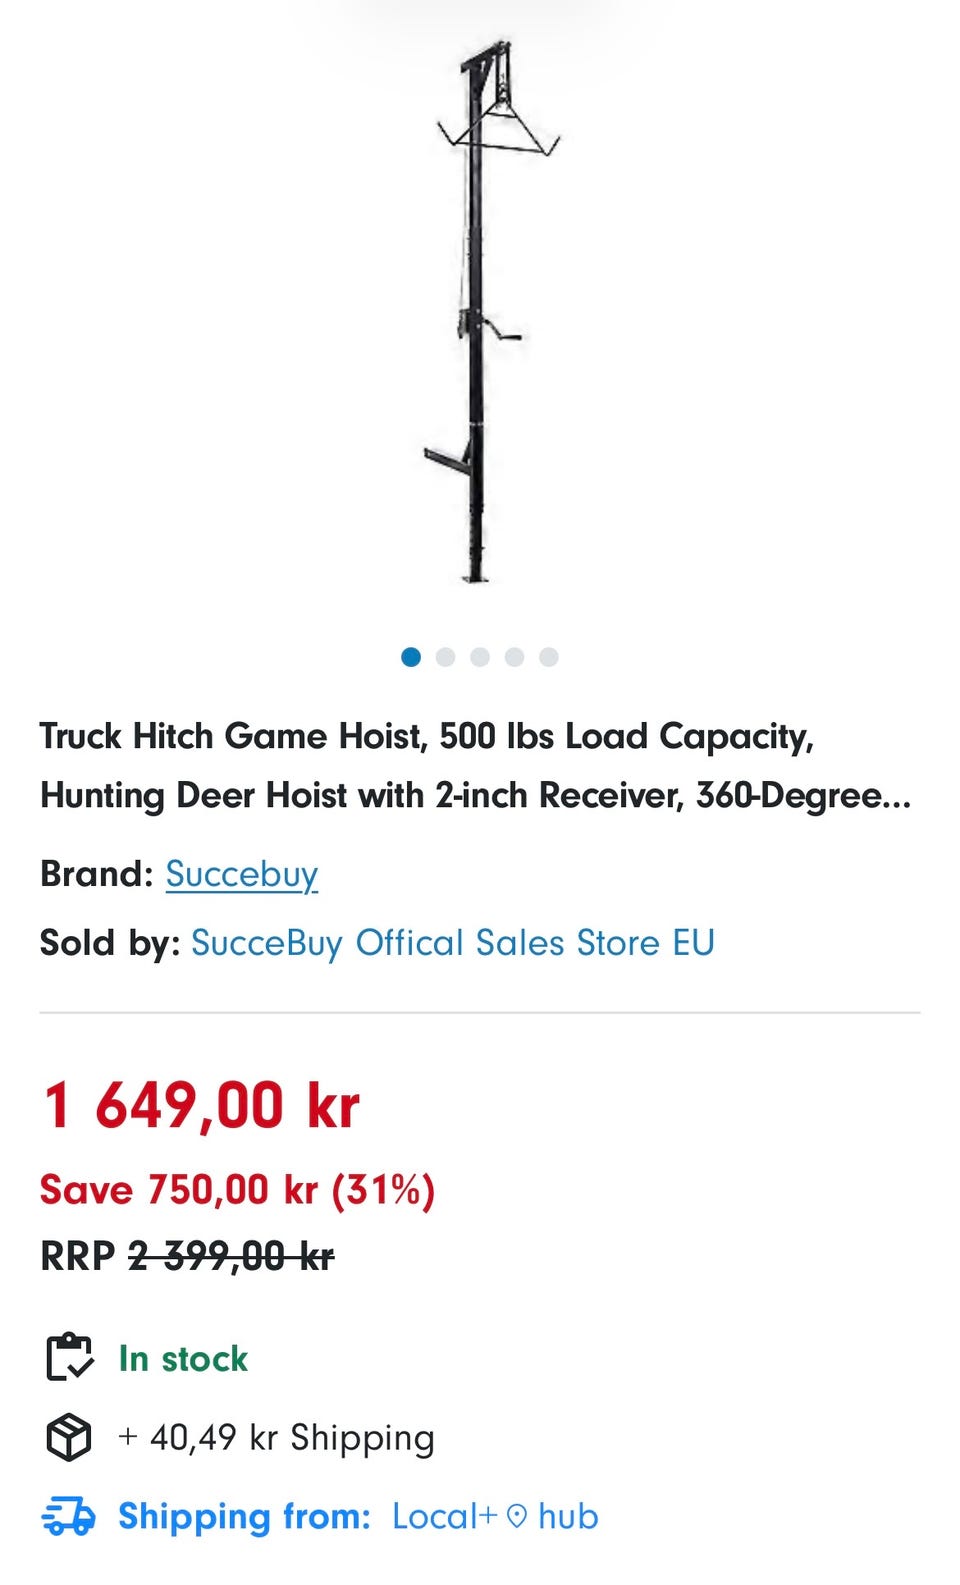Click the location pin icon beside hub
The height and width of the screenshot is (1585, 960).
[x=516, y=1516]
